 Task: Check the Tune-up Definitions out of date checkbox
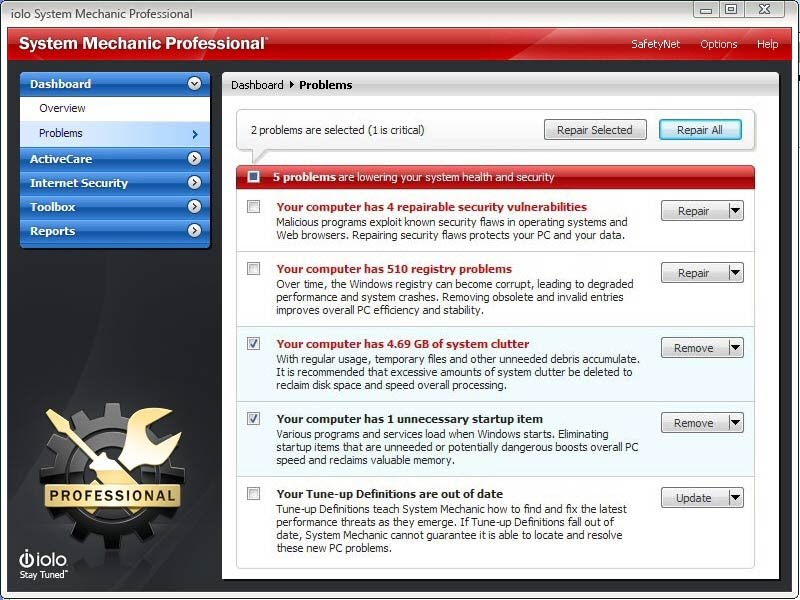point(254,494)
